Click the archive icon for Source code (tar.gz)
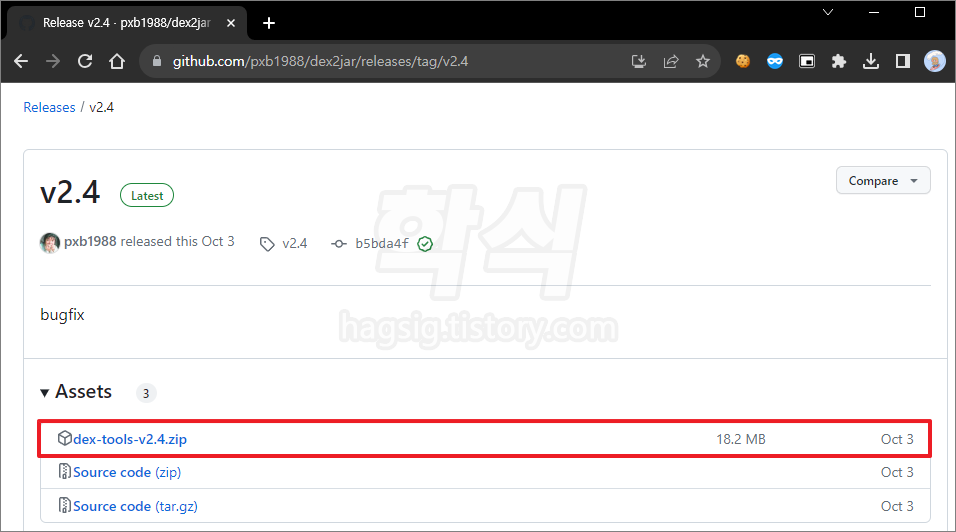This screenshot has height=532, width=956. pos(65,506)
